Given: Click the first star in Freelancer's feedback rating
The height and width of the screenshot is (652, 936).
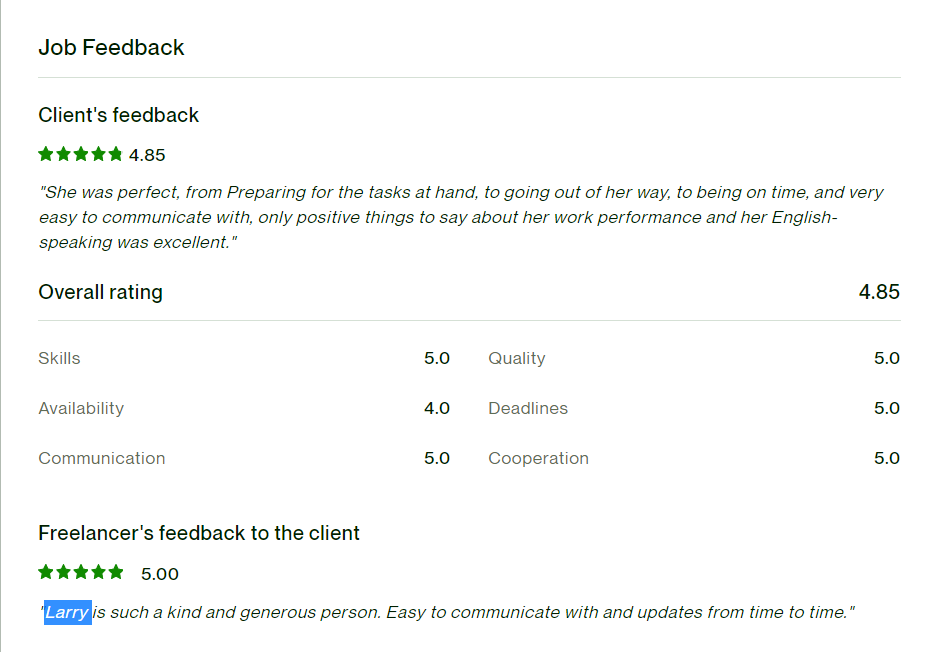Looking at the screenshot, I should (46, 572).
